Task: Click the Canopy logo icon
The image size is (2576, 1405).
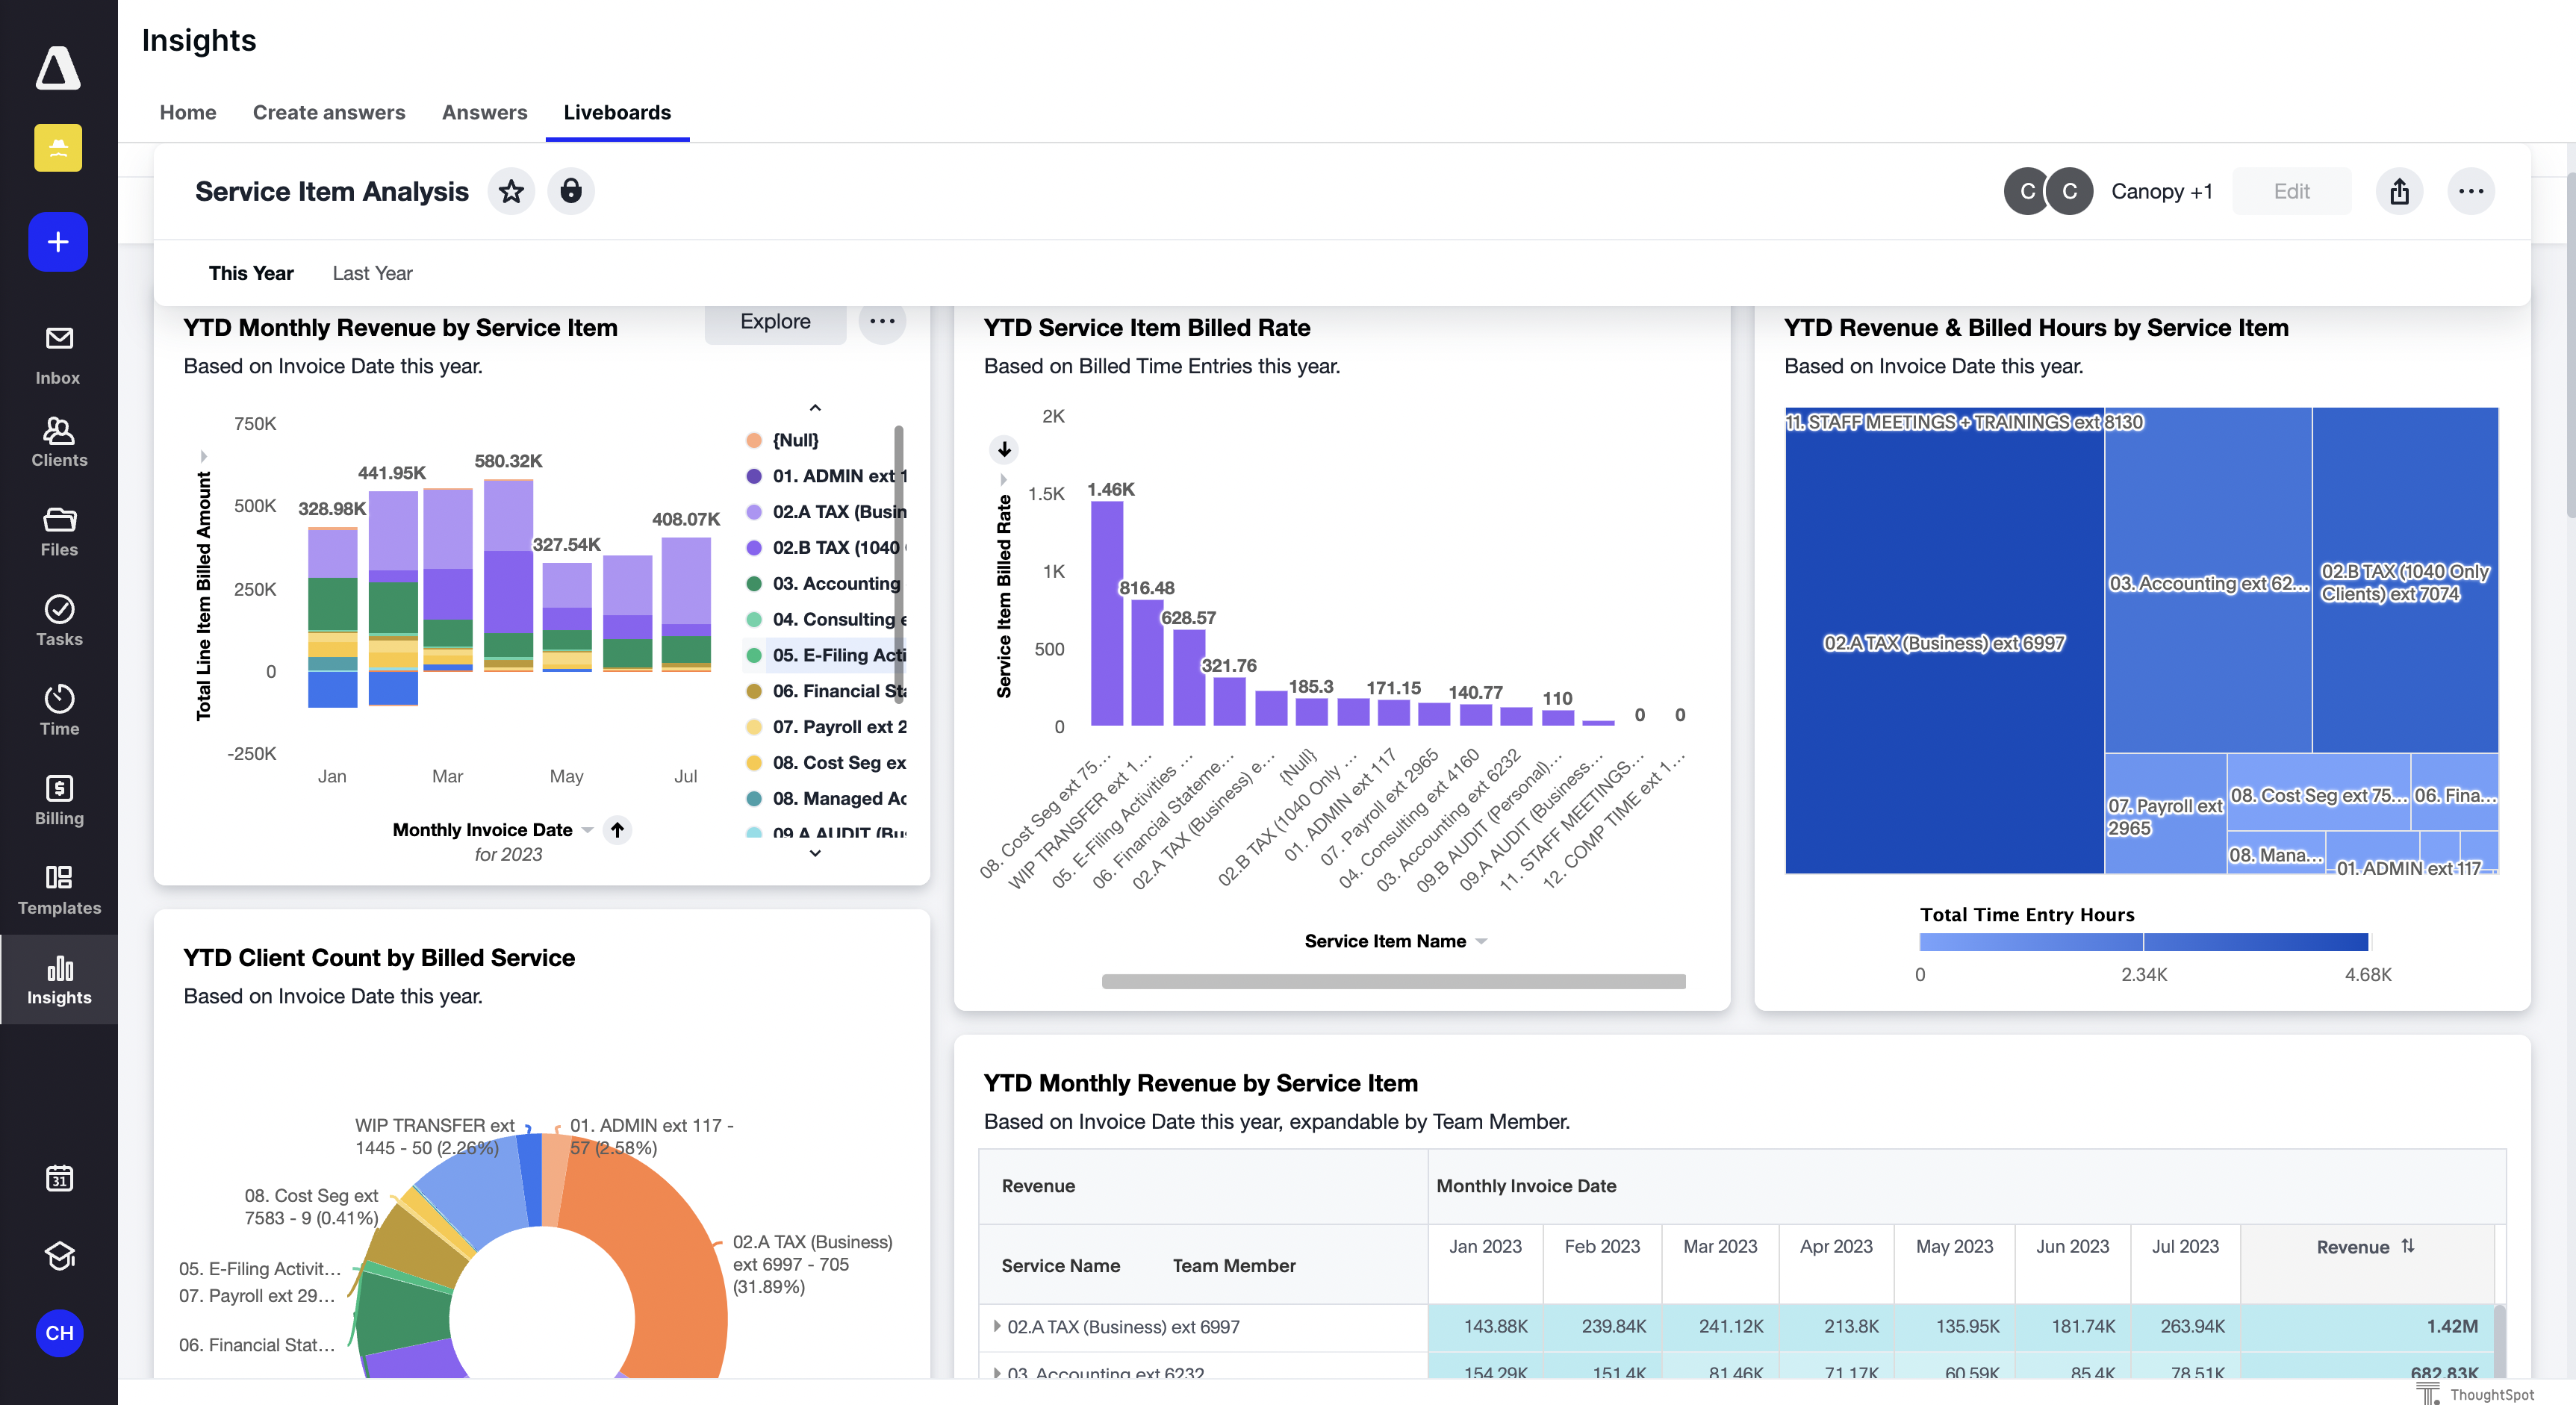Action: coord(58,67)
